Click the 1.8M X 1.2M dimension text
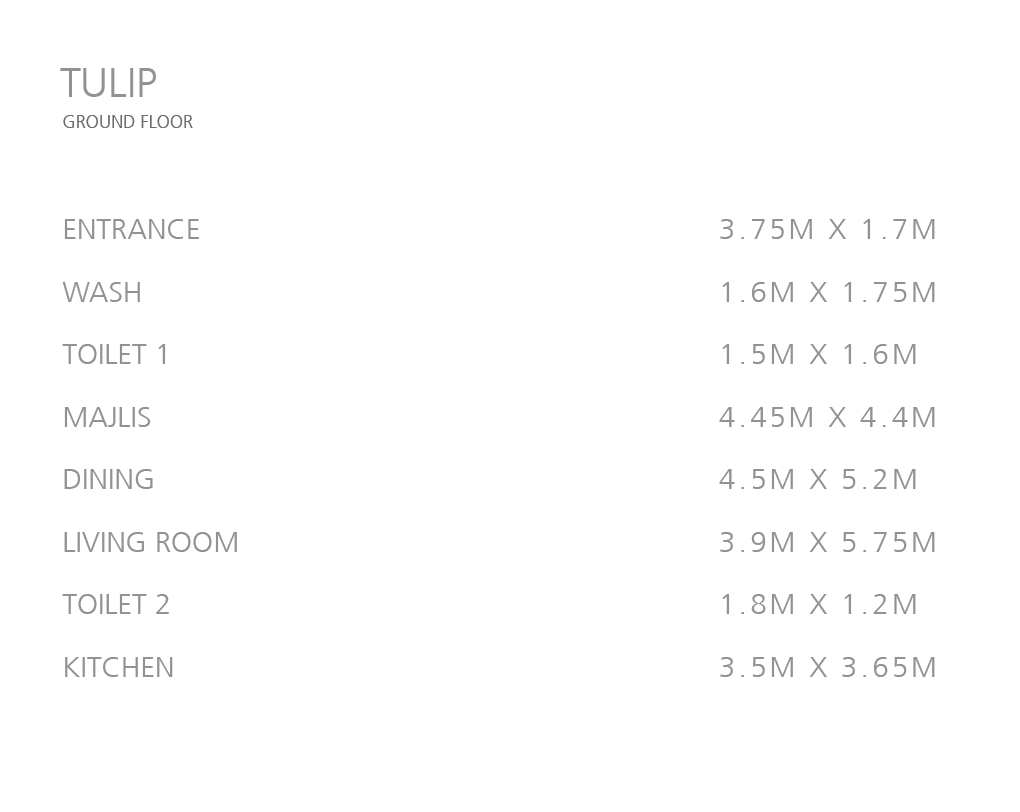This screenshot has height=812, width=1020. click(818, 605)
